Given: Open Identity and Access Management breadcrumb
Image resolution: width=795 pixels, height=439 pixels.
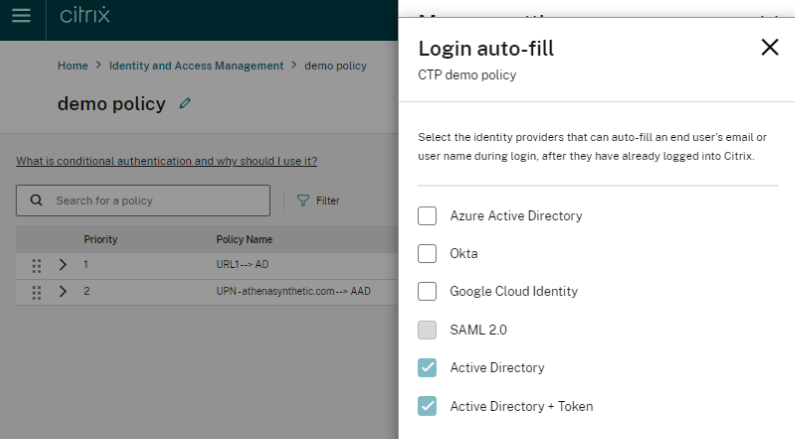Looking at the screenshot, I should pyautogui.click(x=196, y=66).
